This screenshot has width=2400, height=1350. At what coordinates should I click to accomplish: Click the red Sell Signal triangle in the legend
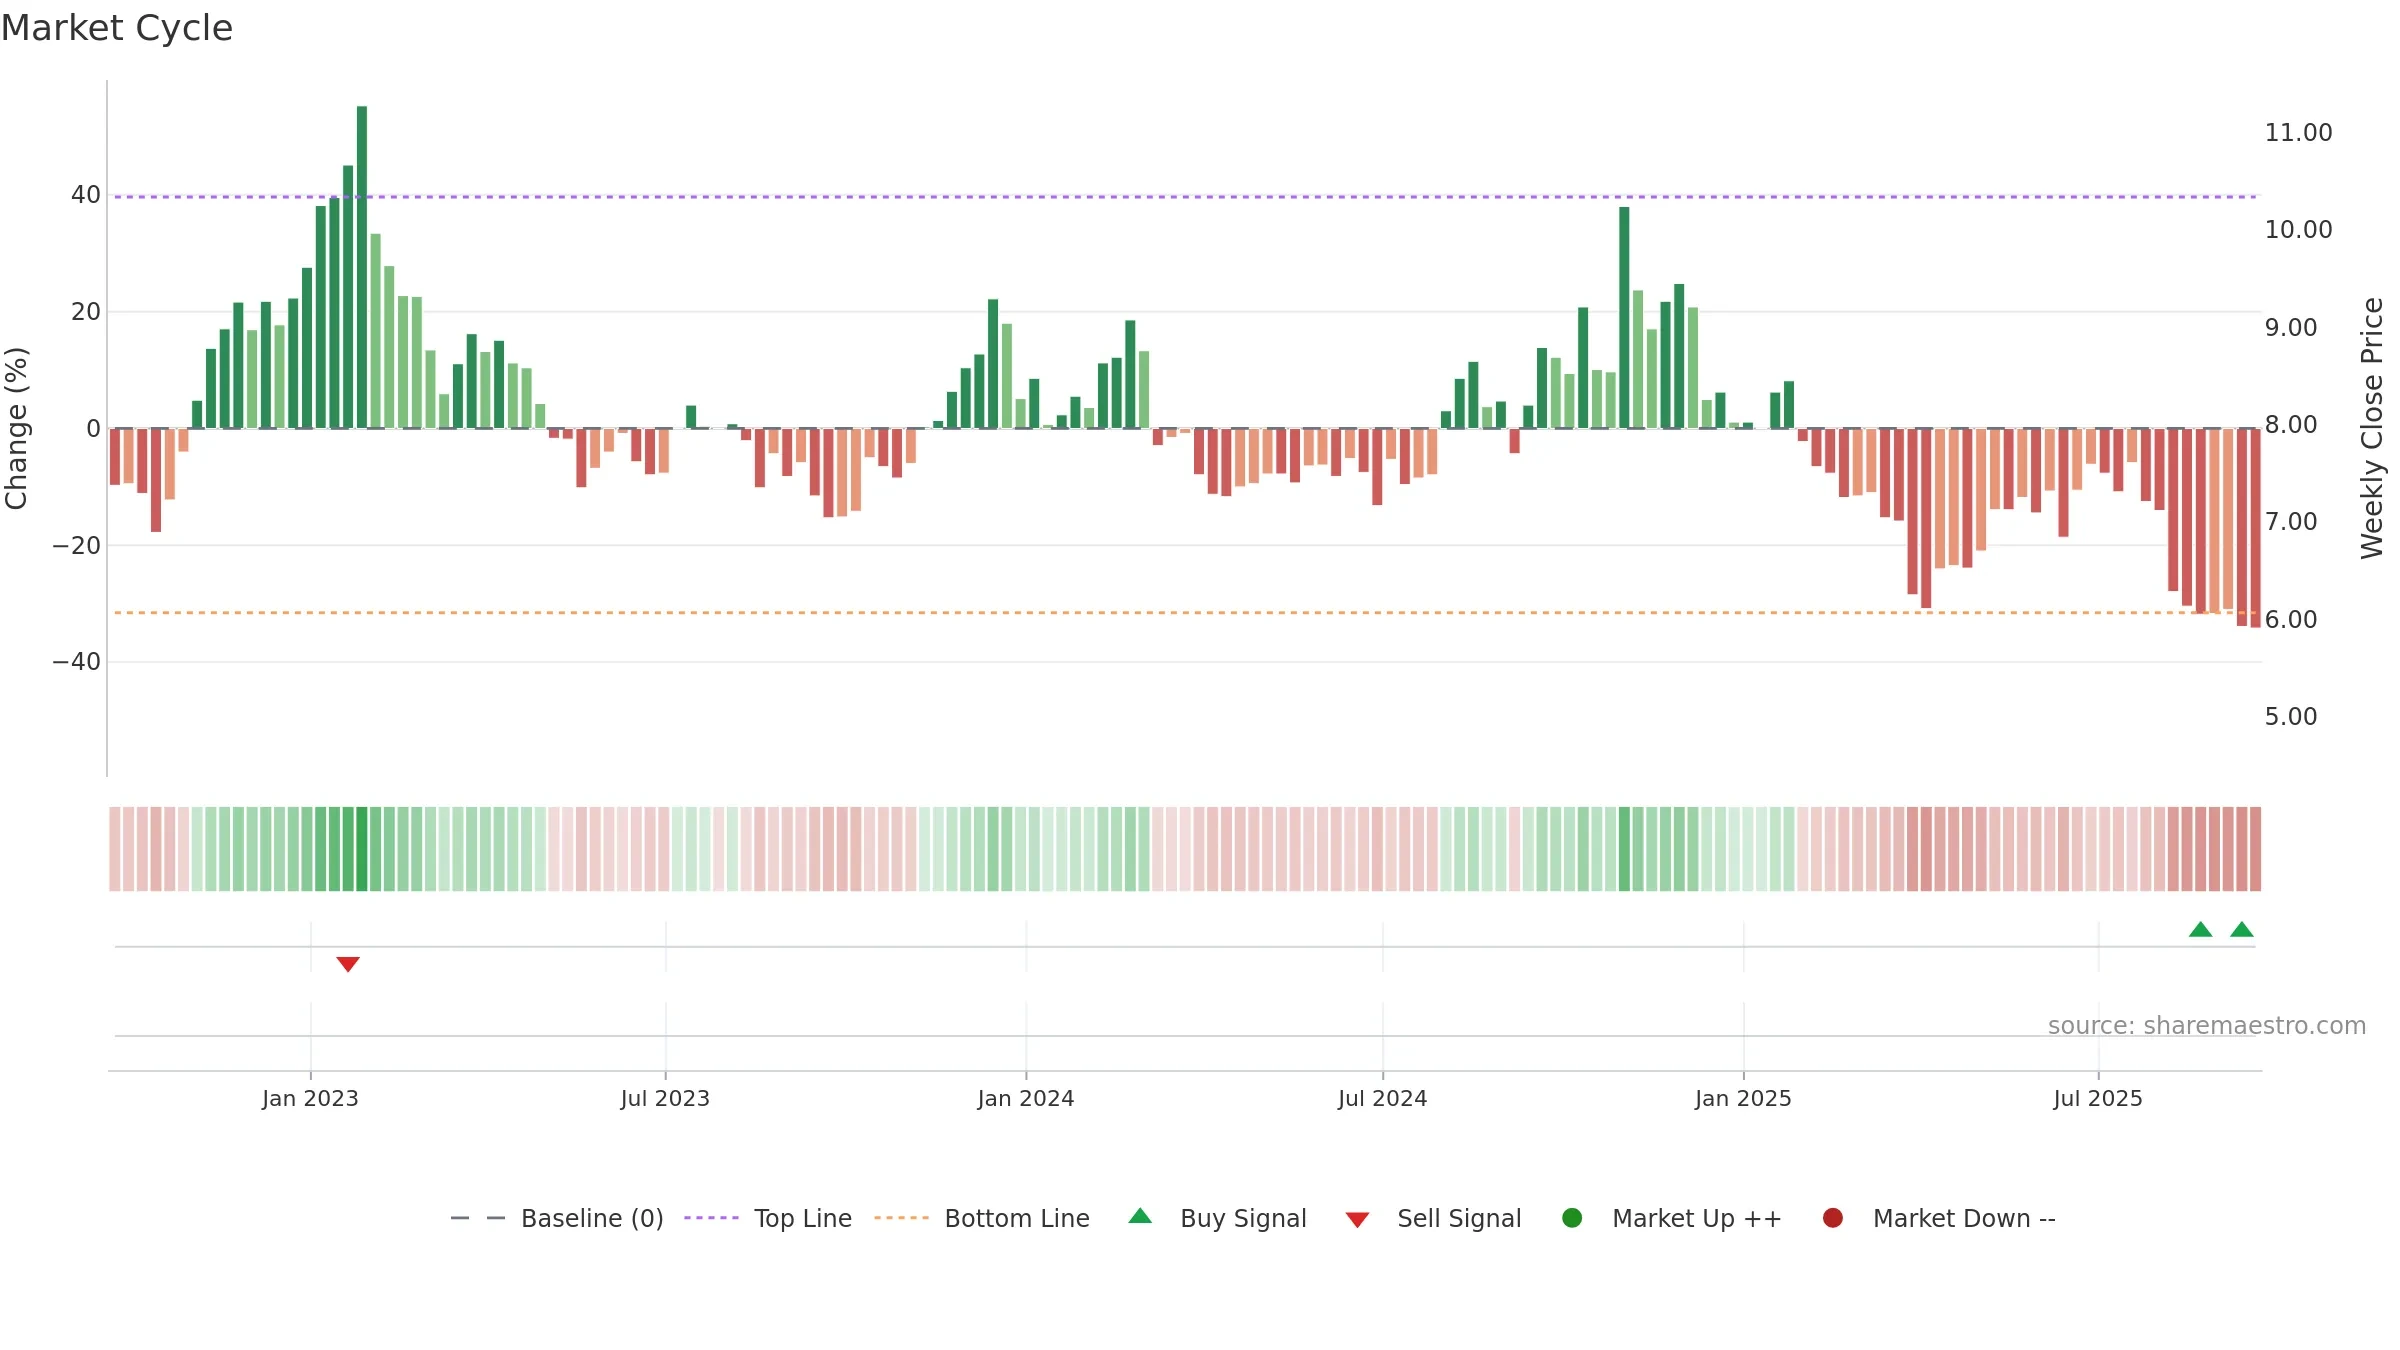click(x=1357, y=1220)
